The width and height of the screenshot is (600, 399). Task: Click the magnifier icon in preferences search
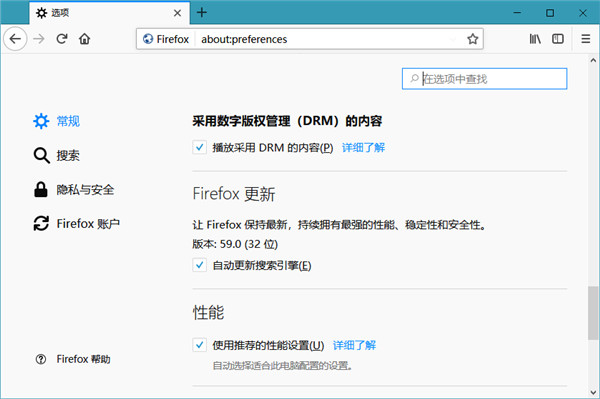[414, 79]
